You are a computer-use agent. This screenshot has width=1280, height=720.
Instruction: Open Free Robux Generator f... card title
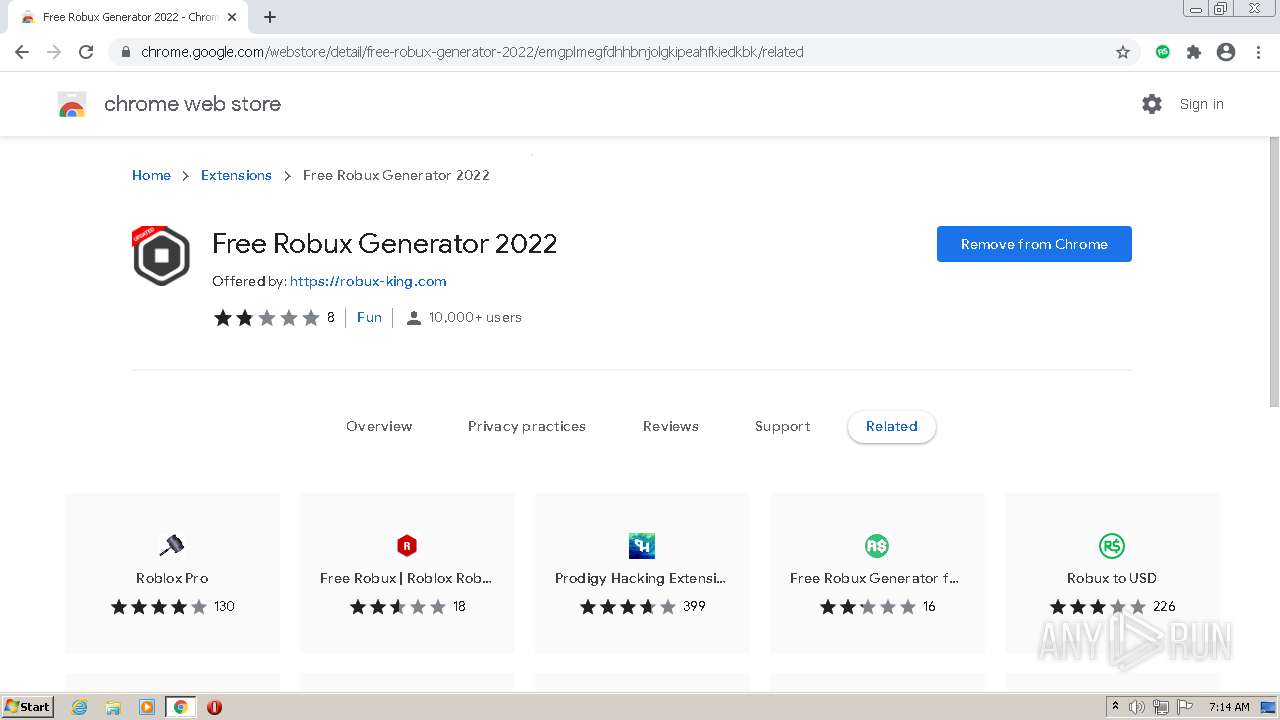coord(875,578)
